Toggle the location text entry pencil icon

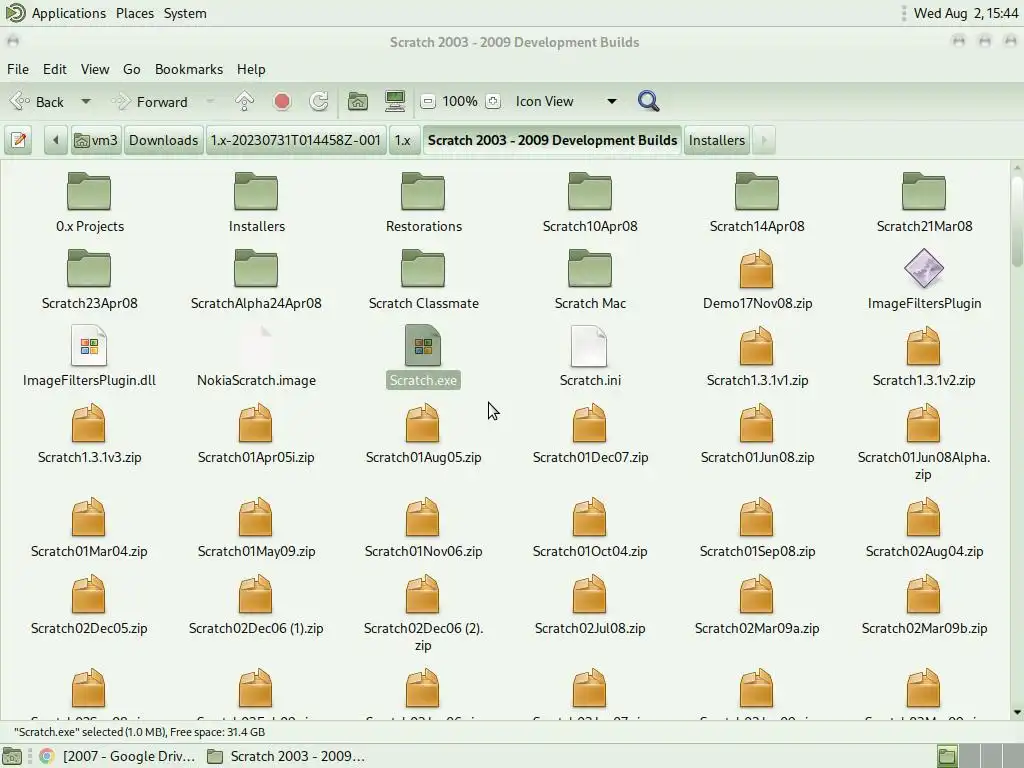19,140
